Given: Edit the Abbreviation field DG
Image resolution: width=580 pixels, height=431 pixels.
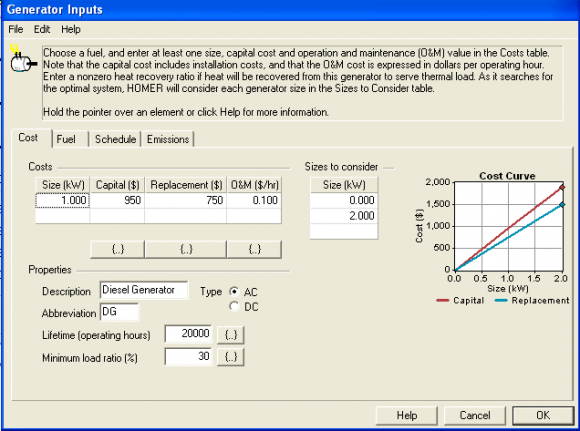Looking at the screenshot, I should [119, 312].
